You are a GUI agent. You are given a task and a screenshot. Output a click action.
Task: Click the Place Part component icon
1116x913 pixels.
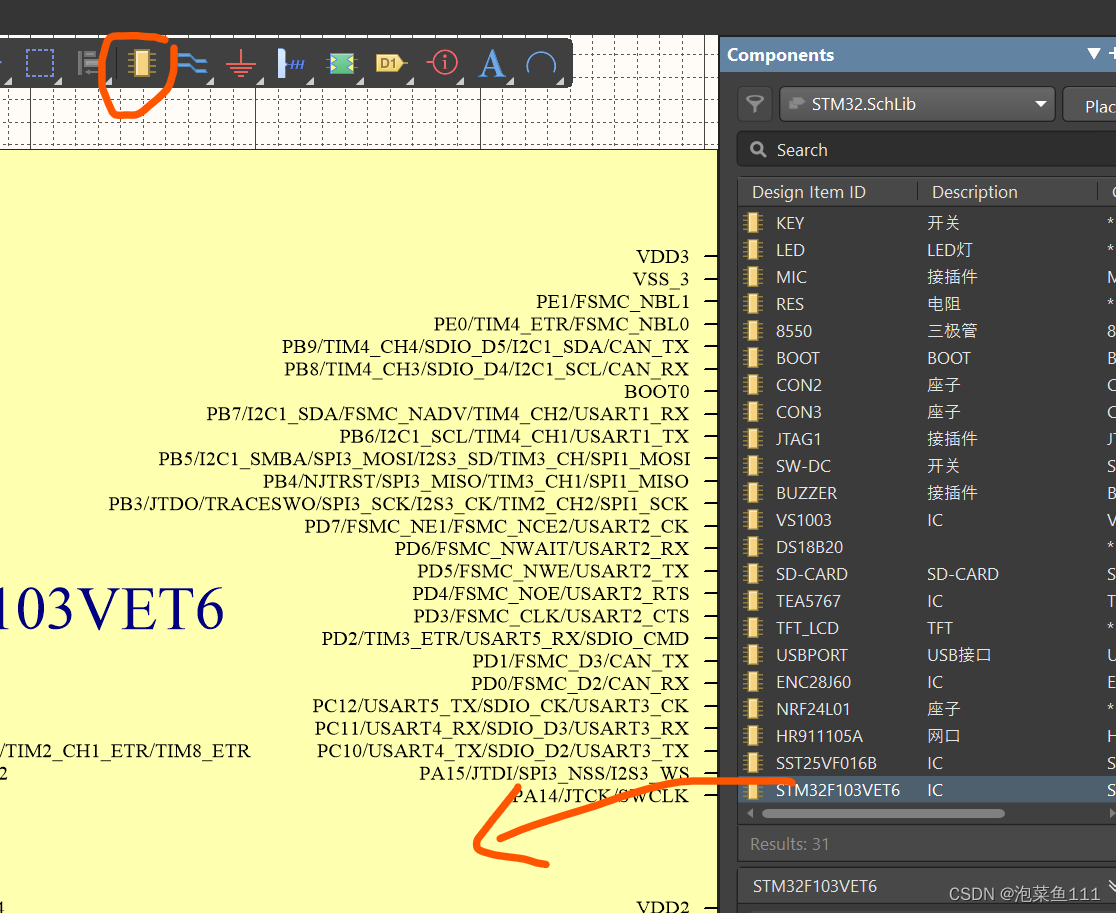142,63
